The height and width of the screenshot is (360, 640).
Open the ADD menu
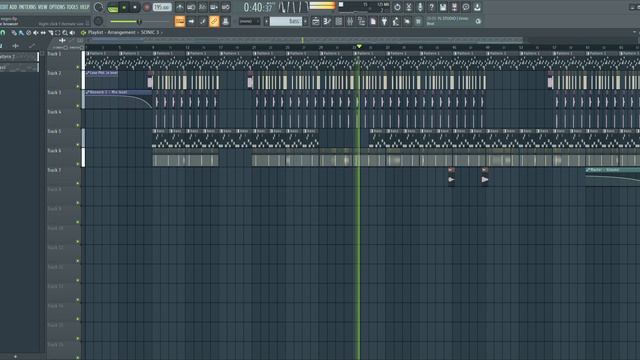(x=13, y=7)
